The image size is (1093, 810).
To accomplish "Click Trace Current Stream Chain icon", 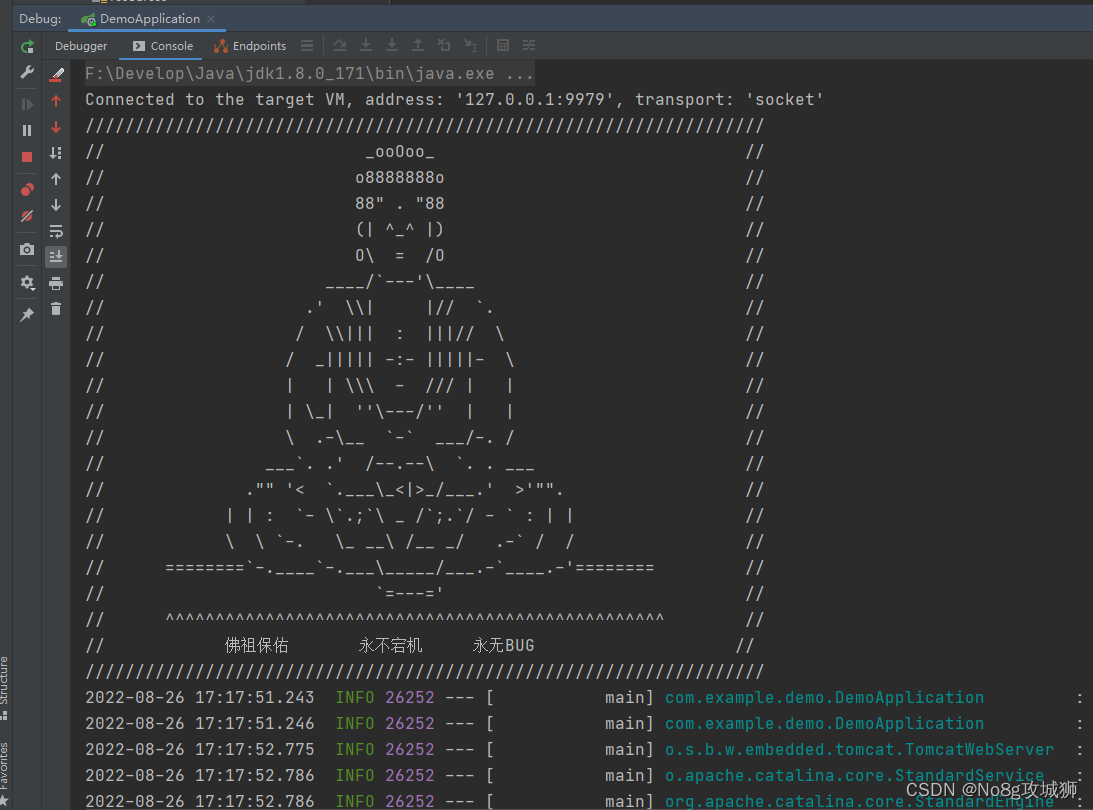I will coord(529,45).
